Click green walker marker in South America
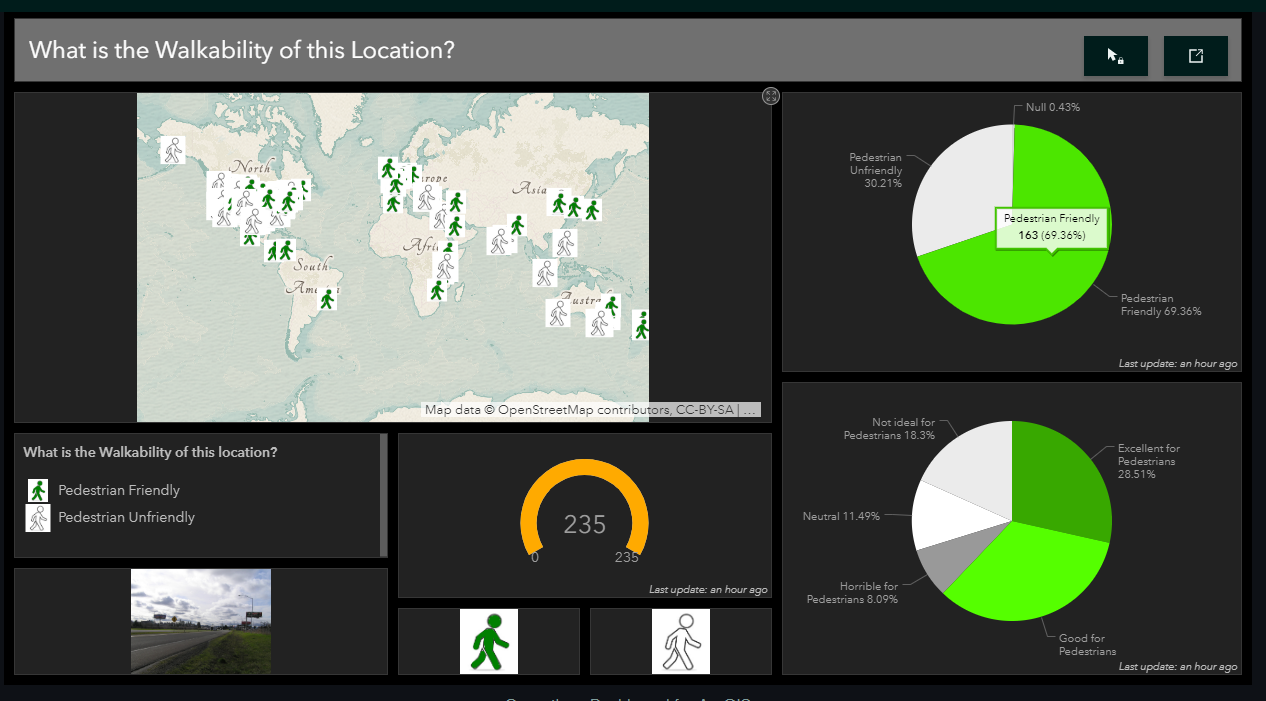Image resolution: width=1266 pixels, height=701 pixels. click(327, 298)
